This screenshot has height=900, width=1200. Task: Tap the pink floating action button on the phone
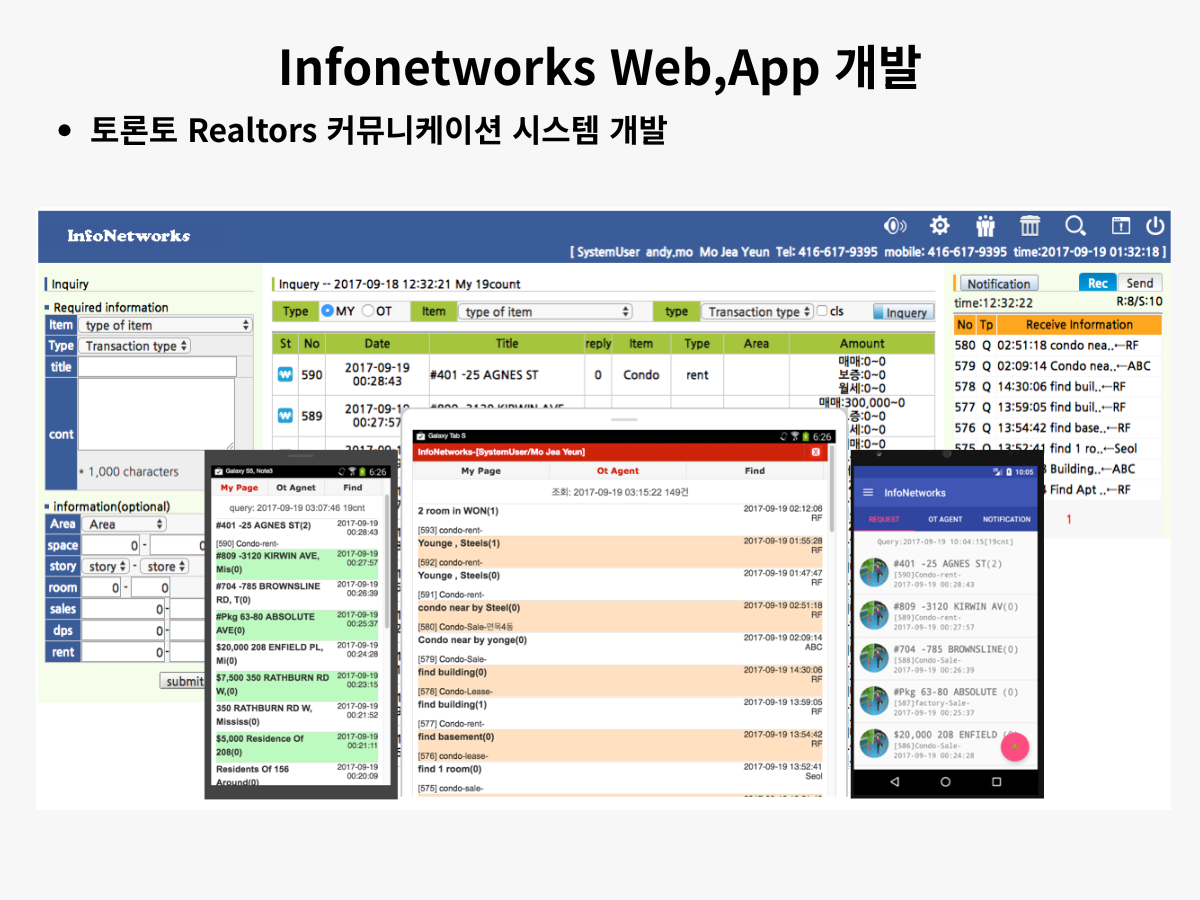tap(1015, 747)
